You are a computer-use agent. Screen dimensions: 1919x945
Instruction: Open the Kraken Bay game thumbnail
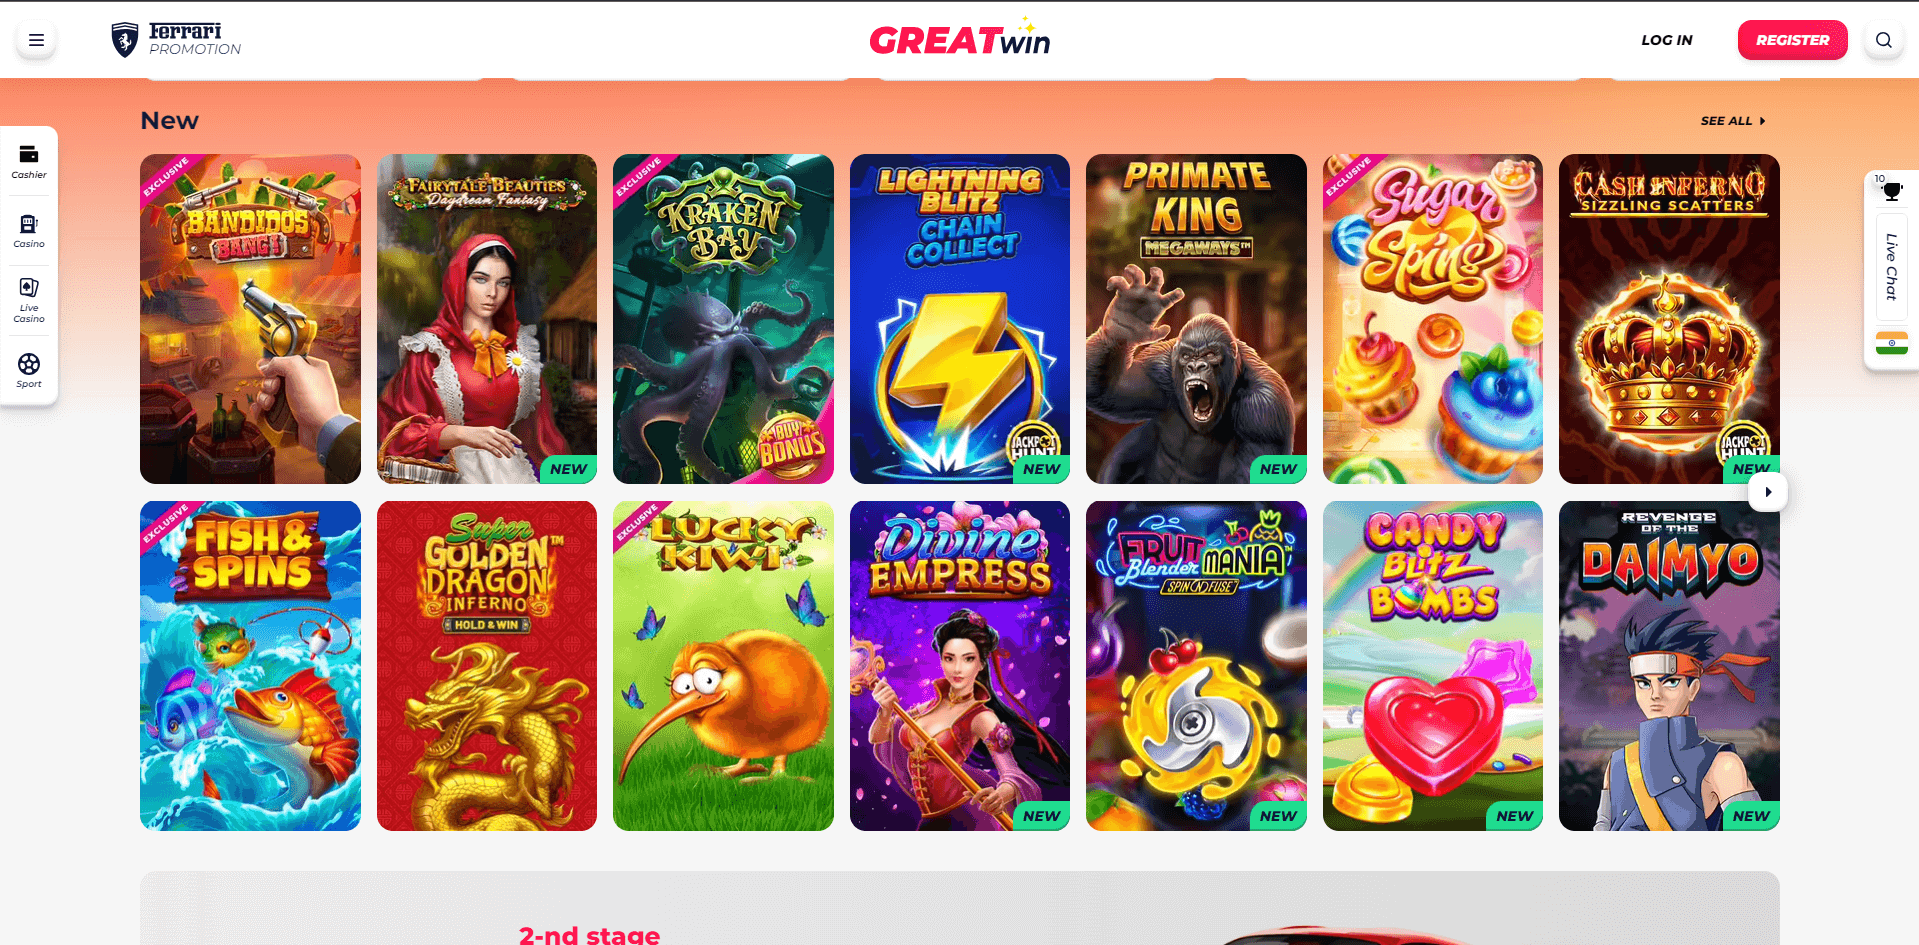[723, 319]
